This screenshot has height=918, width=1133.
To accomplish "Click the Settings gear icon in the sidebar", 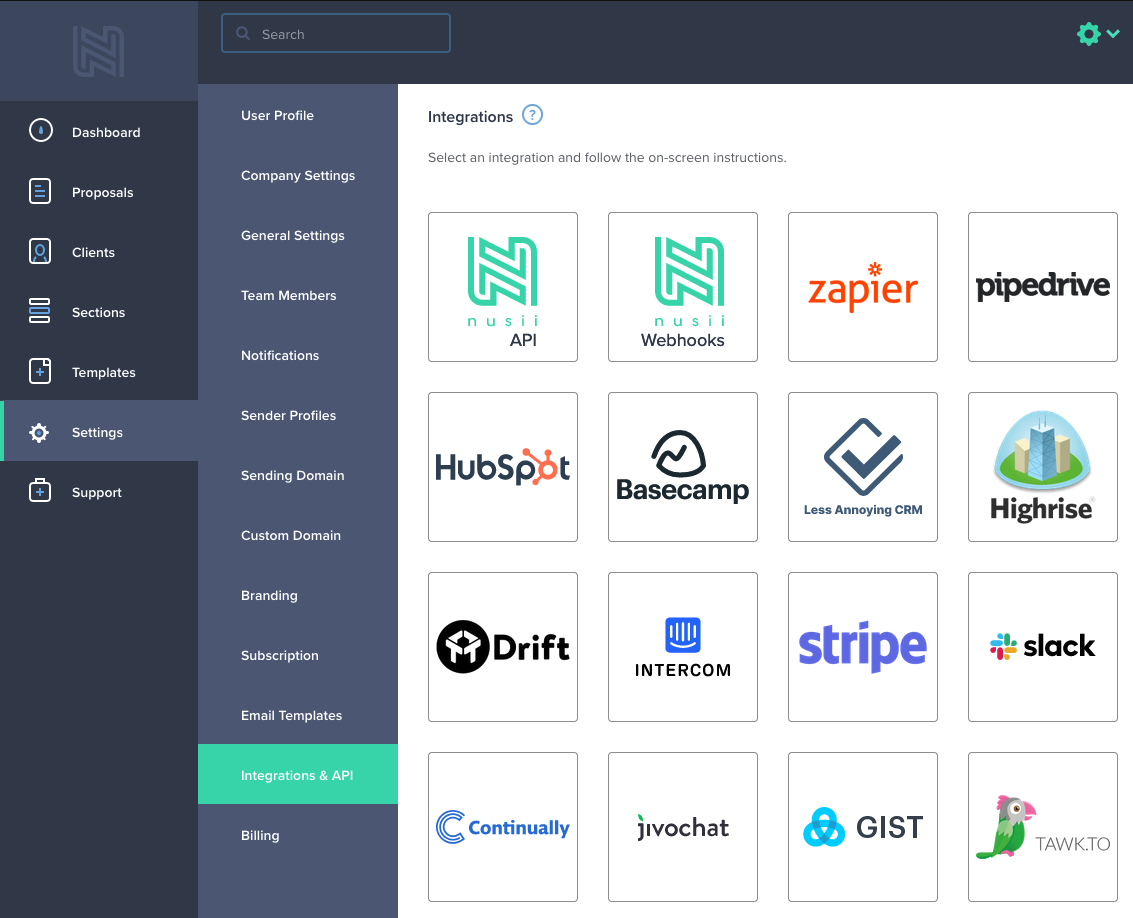I will 39,432.
